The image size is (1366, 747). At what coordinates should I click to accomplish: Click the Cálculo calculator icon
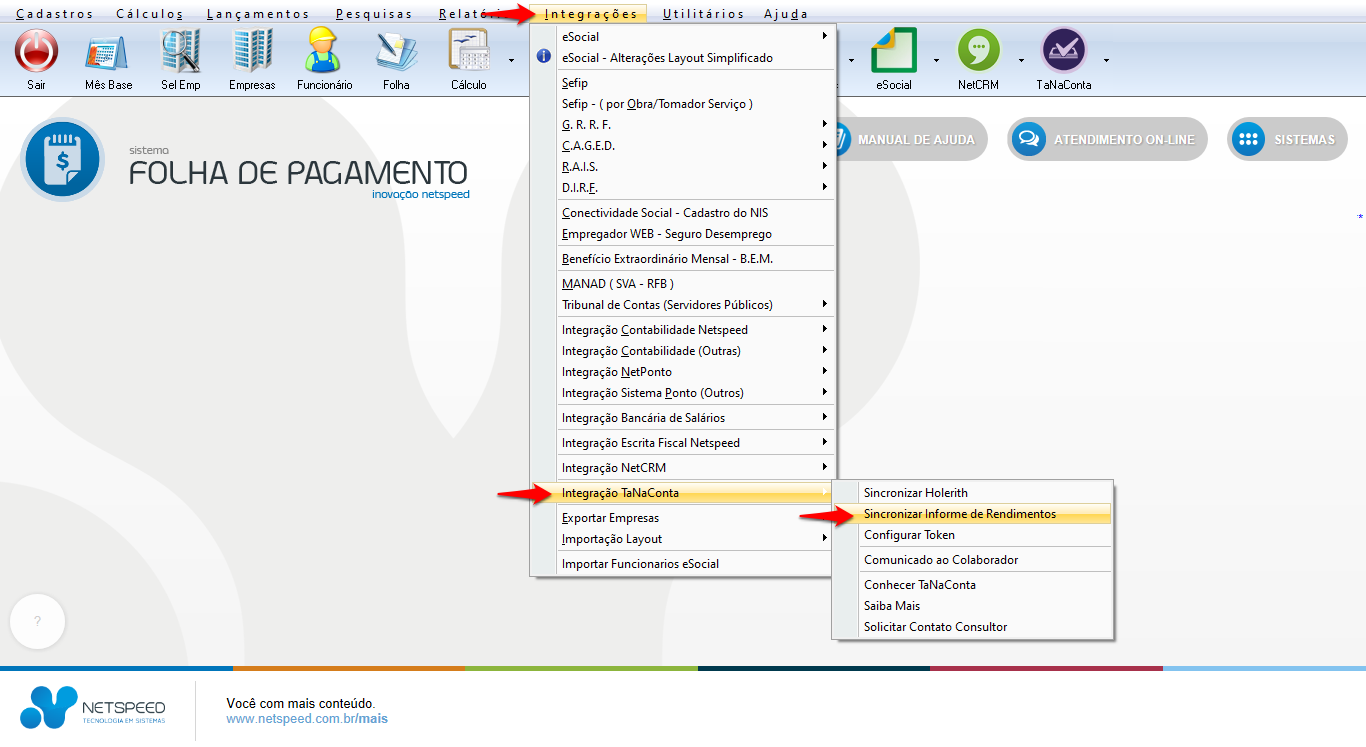coord(468,51)
